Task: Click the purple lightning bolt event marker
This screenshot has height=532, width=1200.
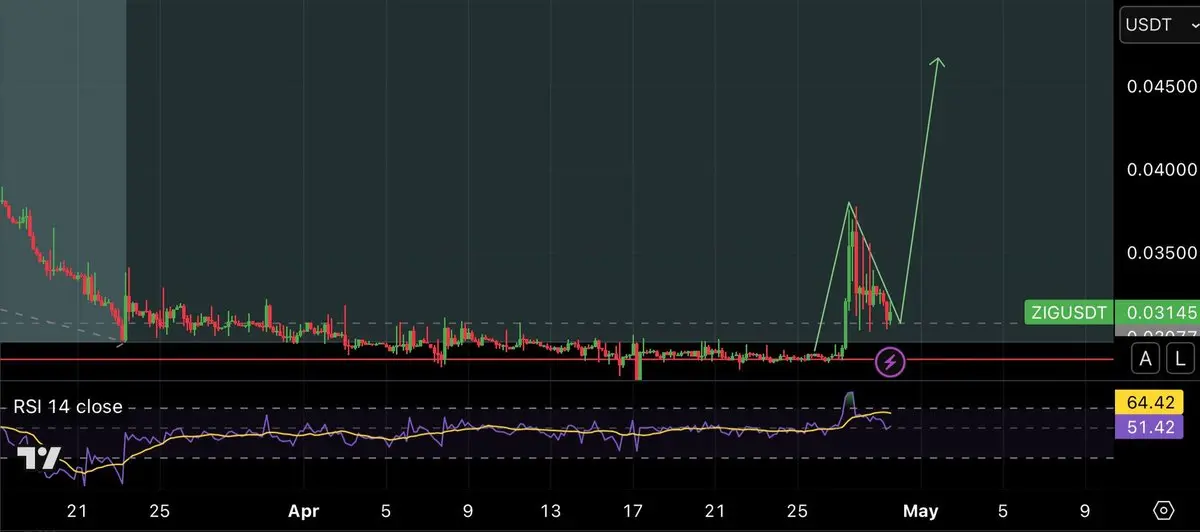Action: click(x=890, y=362)
